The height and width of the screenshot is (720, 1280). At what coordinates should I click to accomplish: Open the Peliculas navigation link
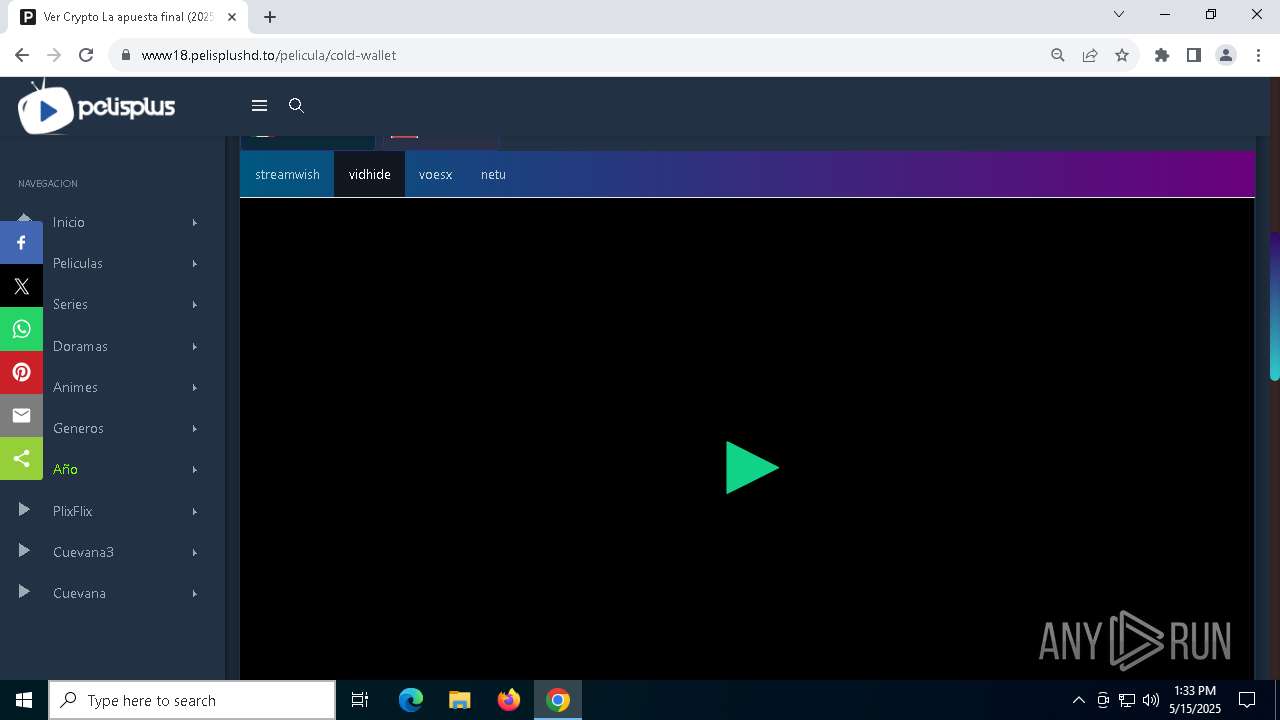(x=78, y=263)
